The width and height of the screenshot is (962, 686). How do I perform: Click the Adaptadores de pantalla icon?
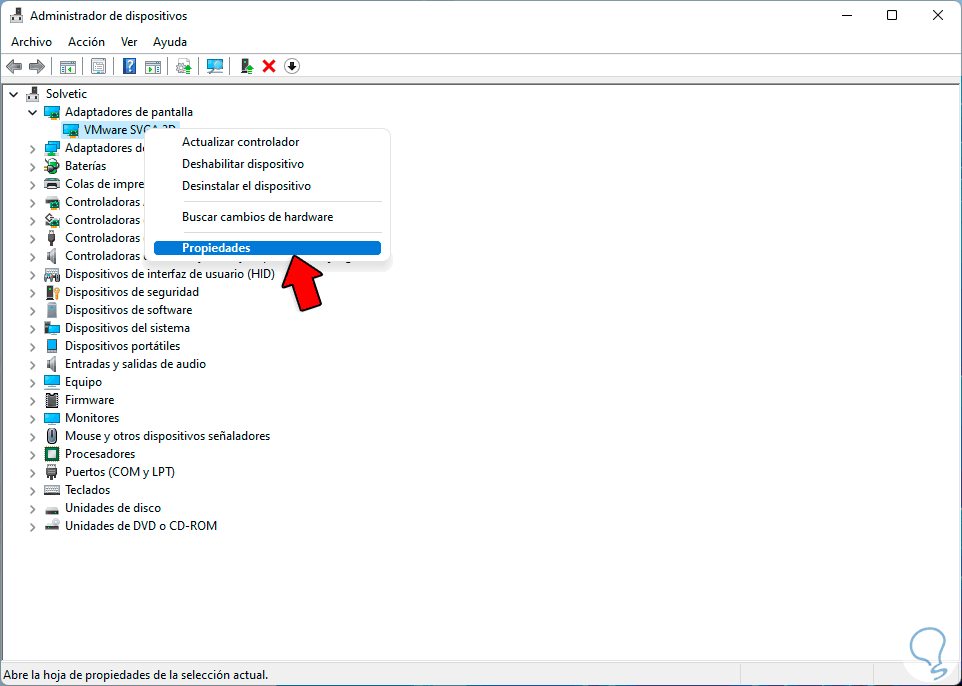(x=52, y=112)
